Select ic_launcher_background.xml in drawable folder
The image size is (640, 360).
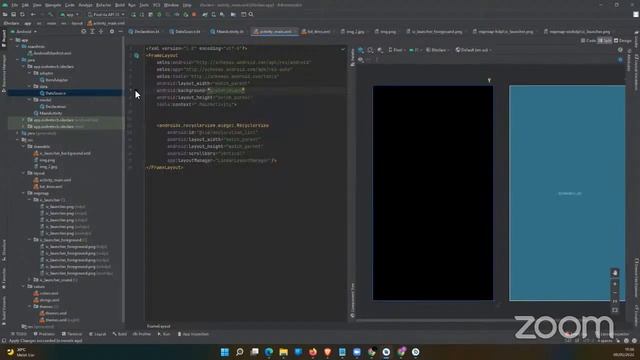(62, 153)
